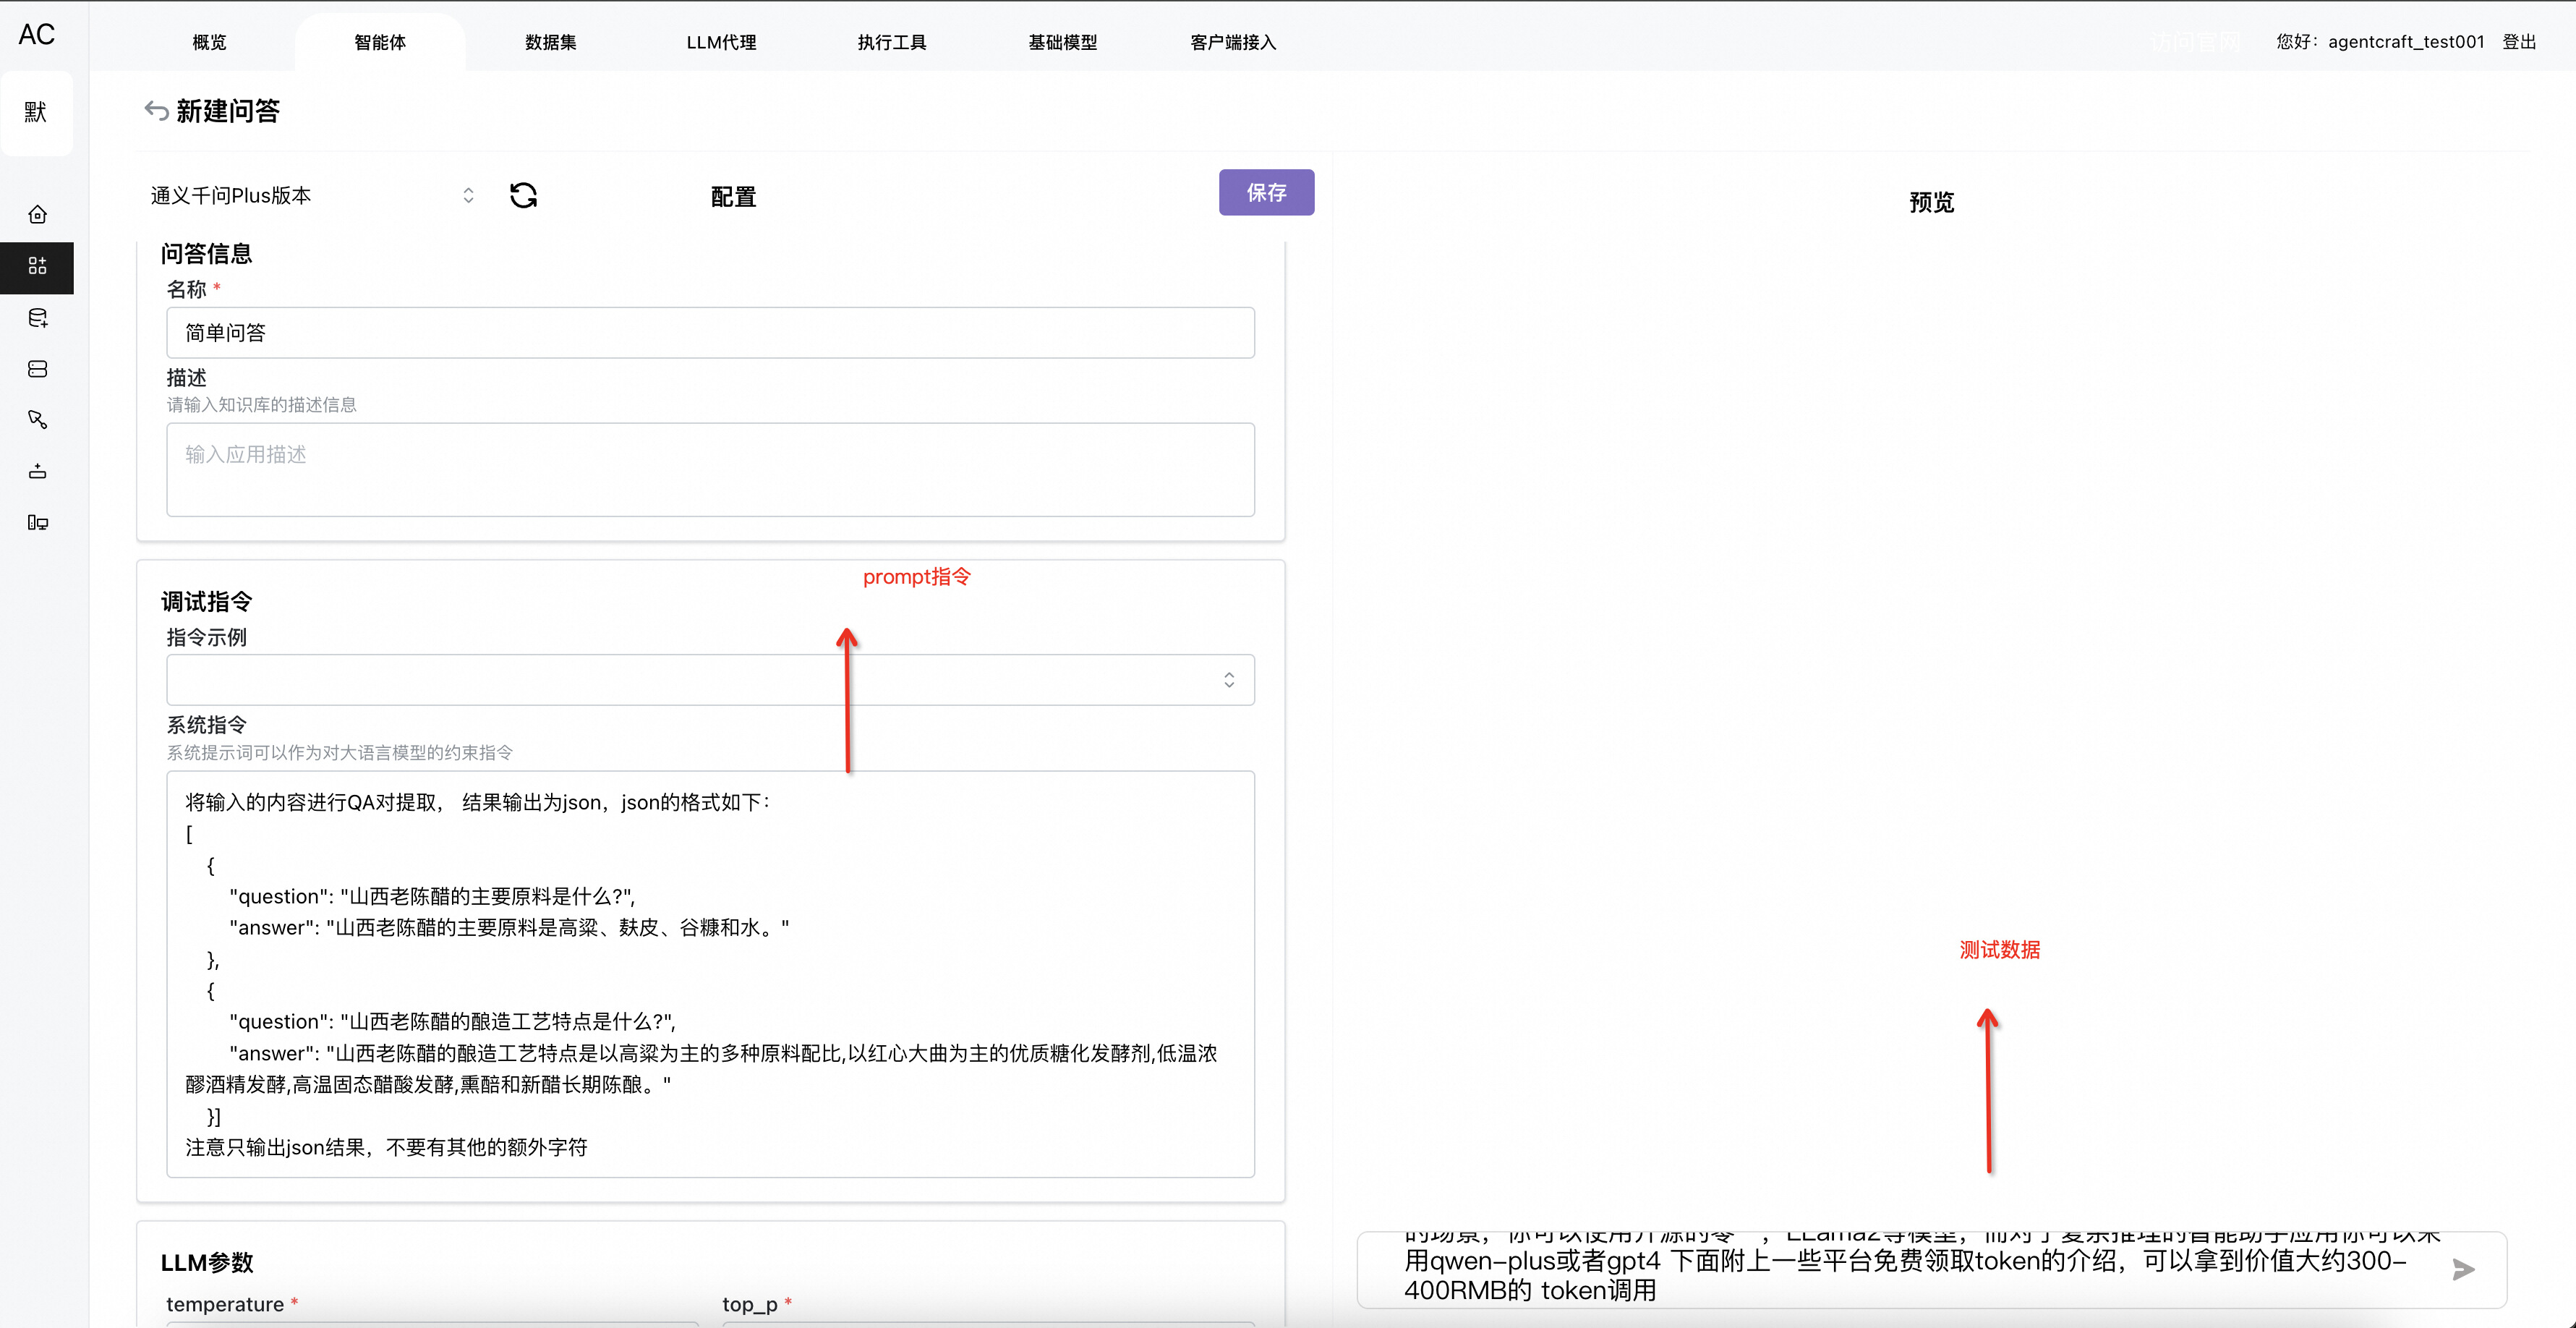This screenshot has height=1328, width=2576.
Task: Click the home icon in left sidebar
Action: 37,215
